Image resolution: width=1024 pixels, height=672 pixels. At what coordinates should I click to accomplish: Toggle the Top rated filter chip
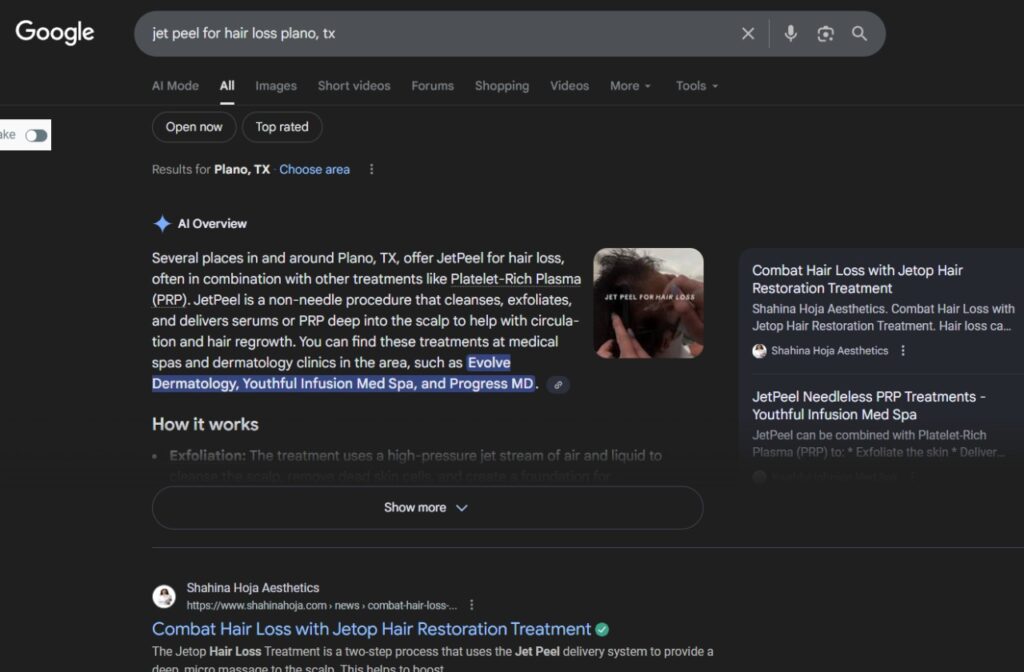[281, 127]
